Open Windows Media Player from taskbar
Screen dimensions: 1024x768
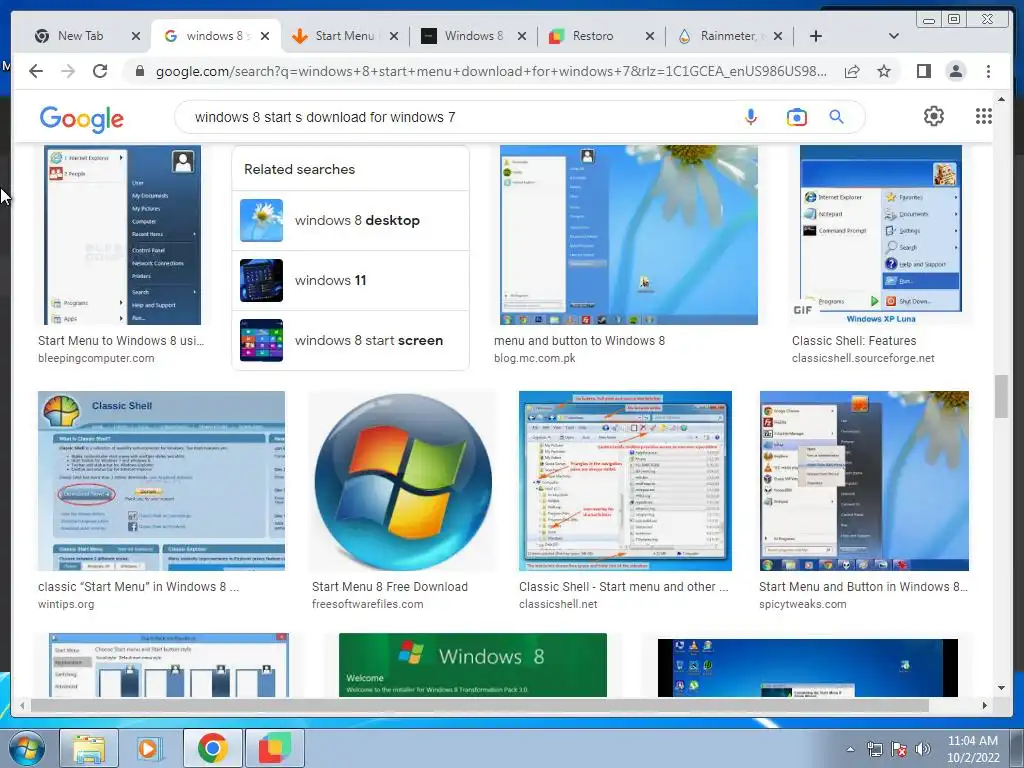tap(150, 748)
